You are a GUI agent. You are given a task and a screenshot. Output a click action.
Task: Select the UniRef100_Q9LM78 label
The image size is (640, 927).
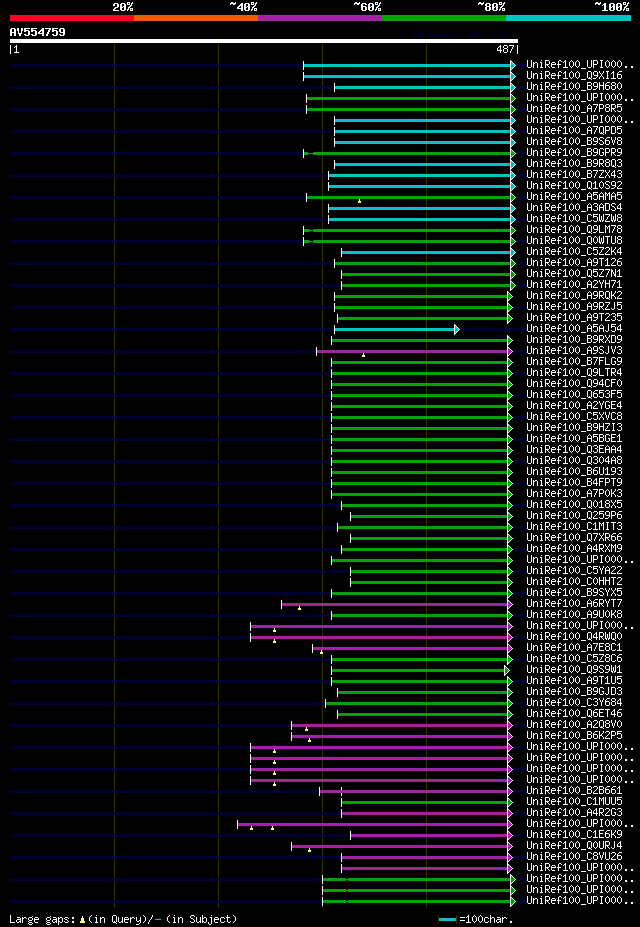coord(574,229)
